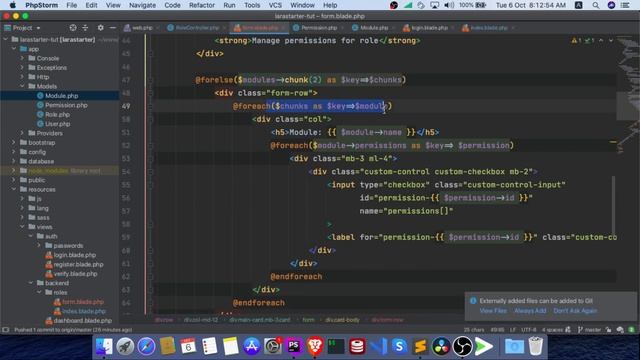Open App Store from the Dock
The height and width of the screenshot is (360, 640).
point(251,347)
